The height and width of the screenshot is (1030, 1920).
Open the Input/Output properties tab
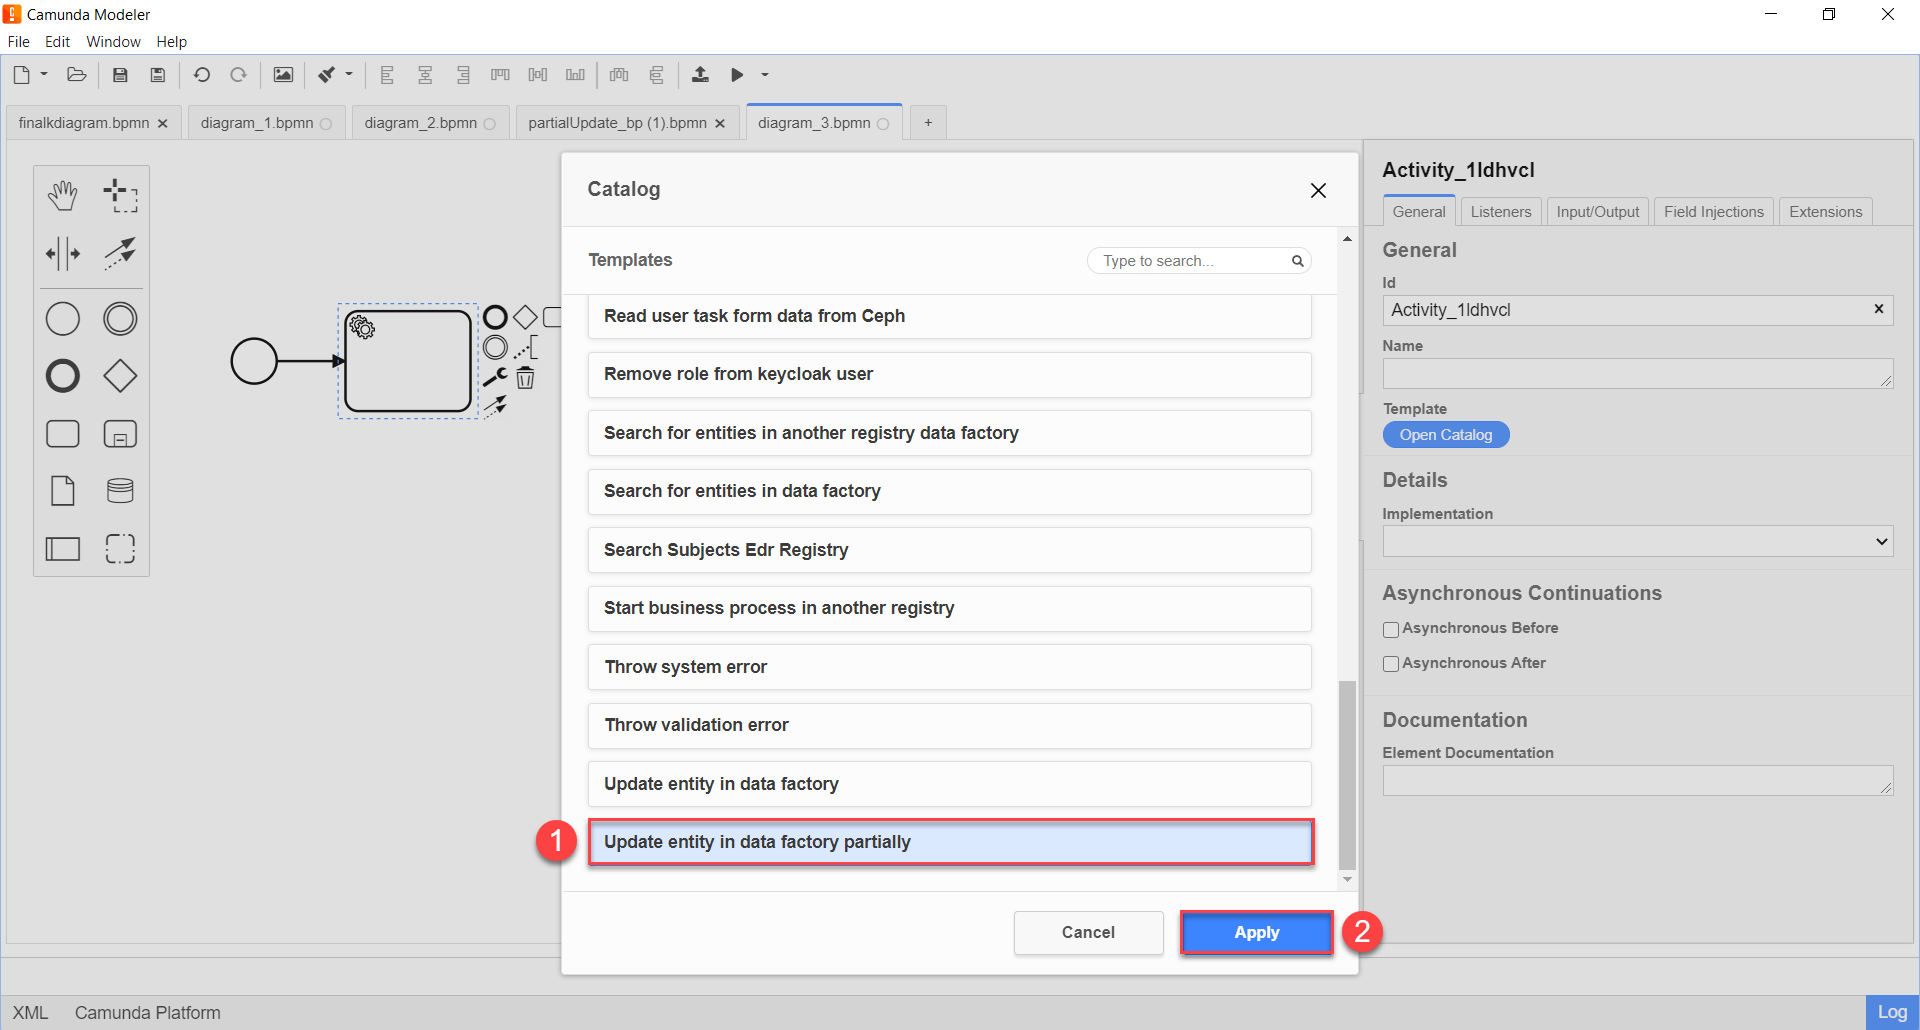(1597, 212)
